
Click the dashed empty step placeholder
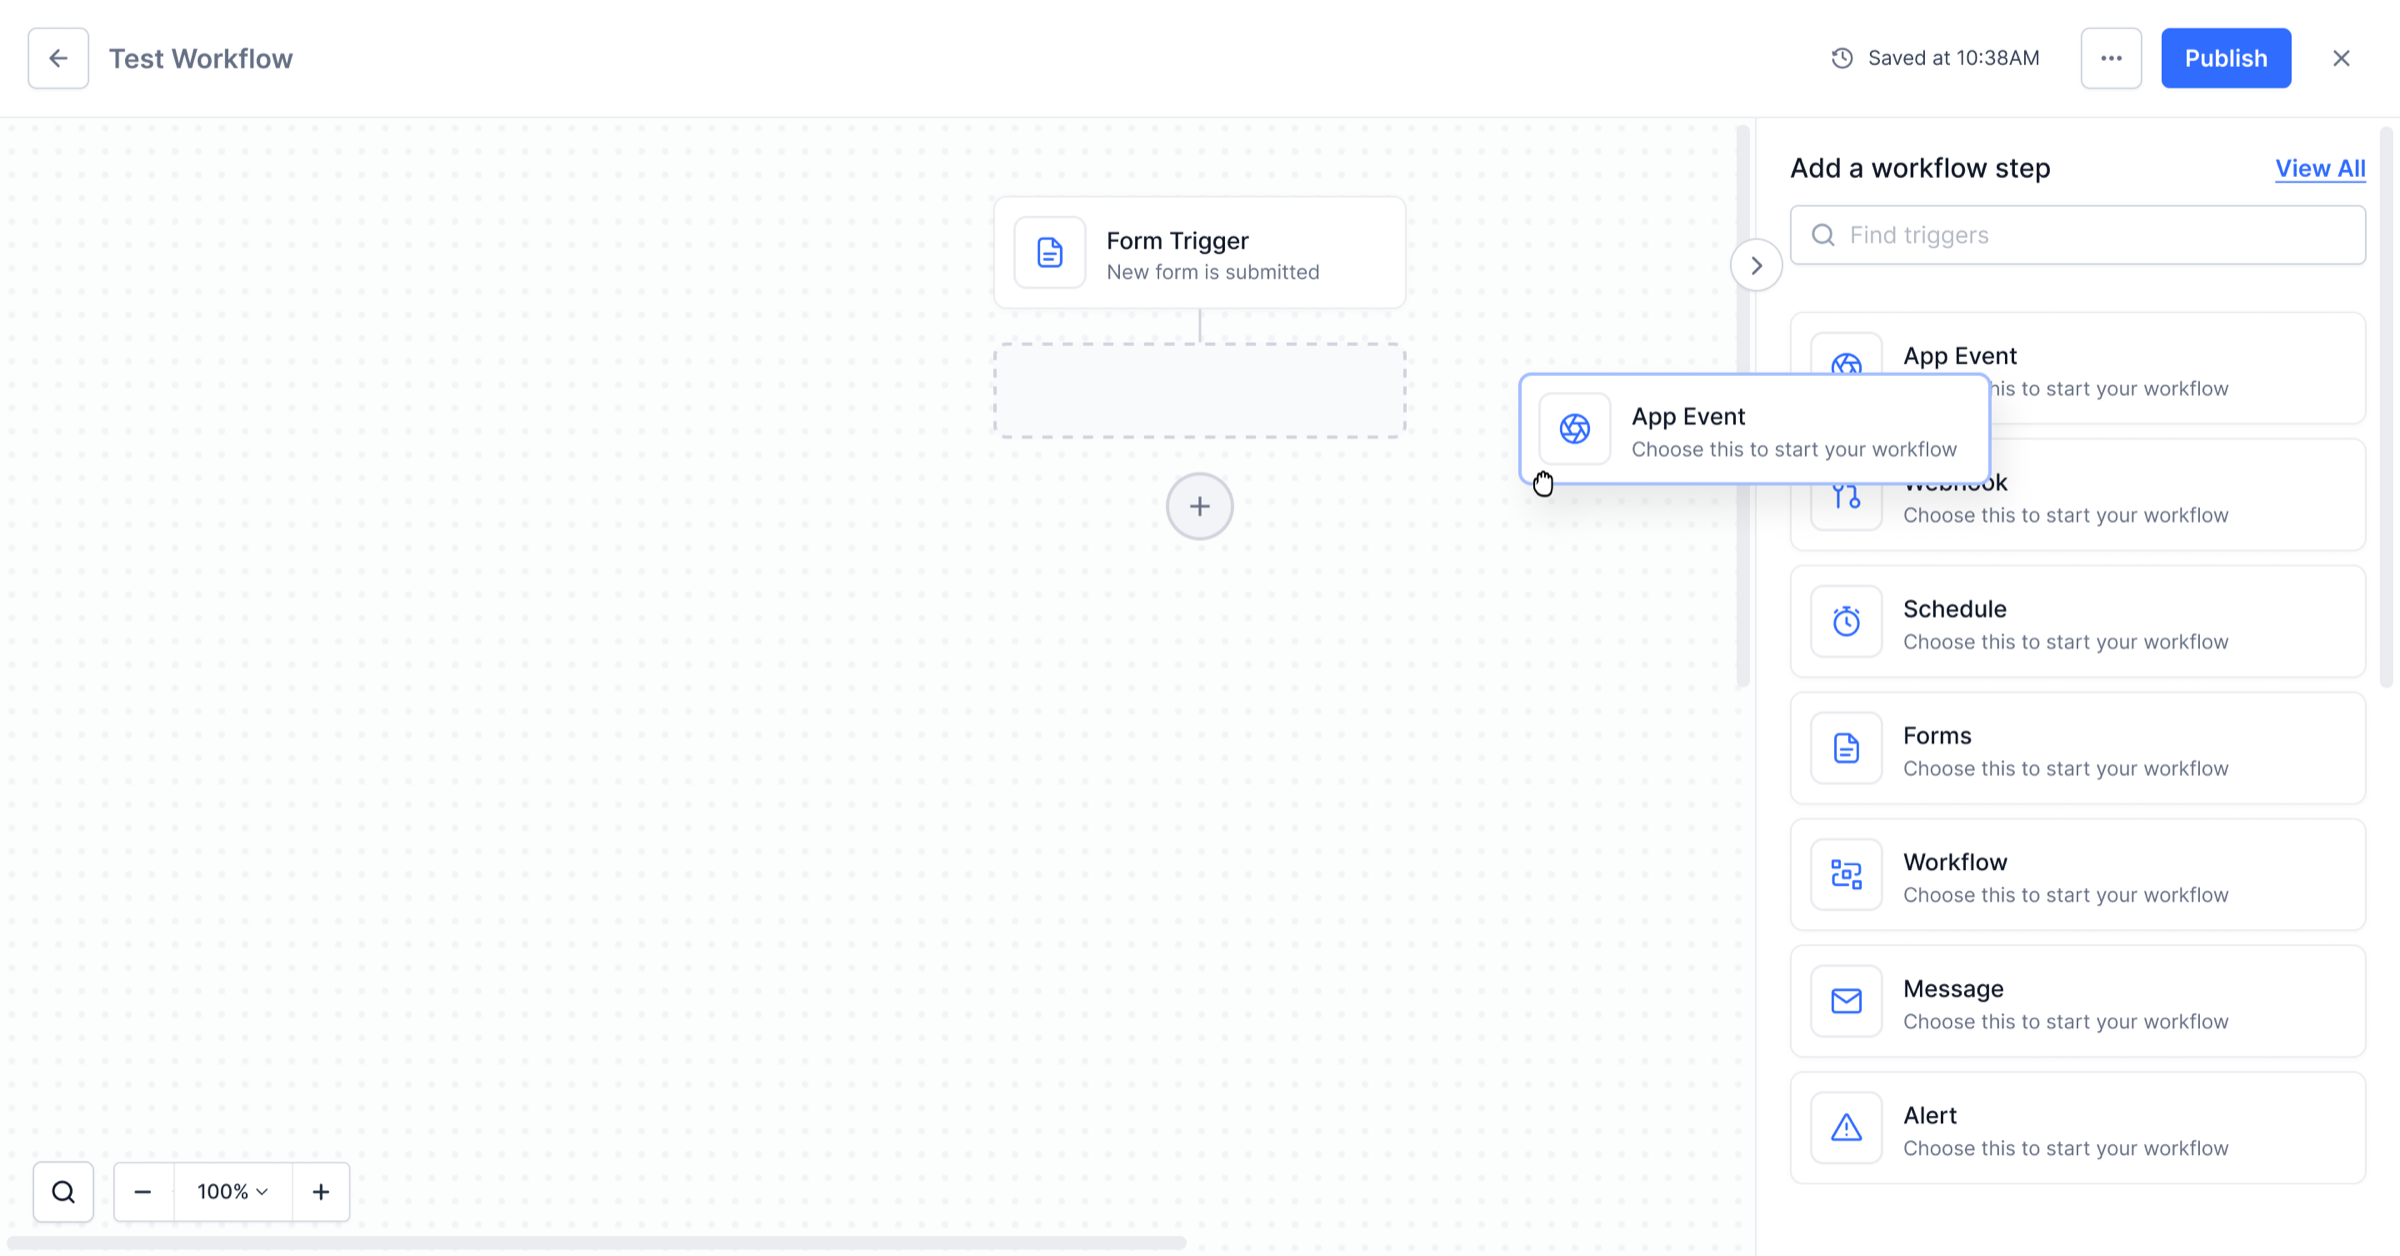click(1200, 391)
